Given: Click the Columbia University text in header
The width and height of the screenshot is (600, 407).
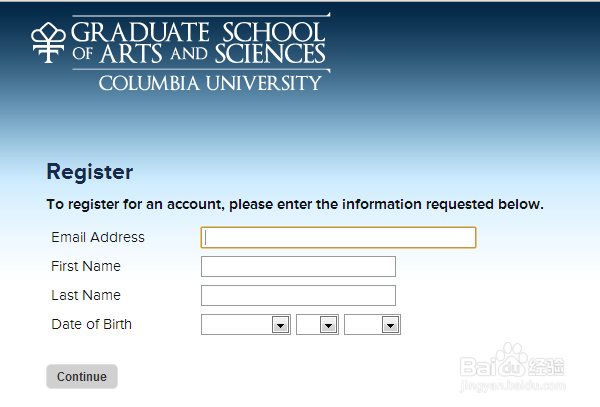Looking at the screenshot, I should 210,83.
